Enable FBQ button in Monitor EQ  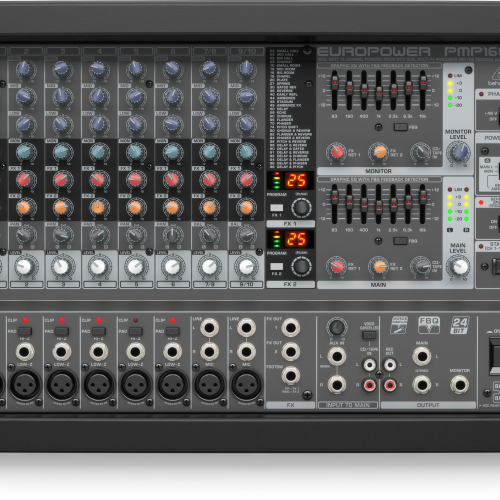click(x=400, y=127)
